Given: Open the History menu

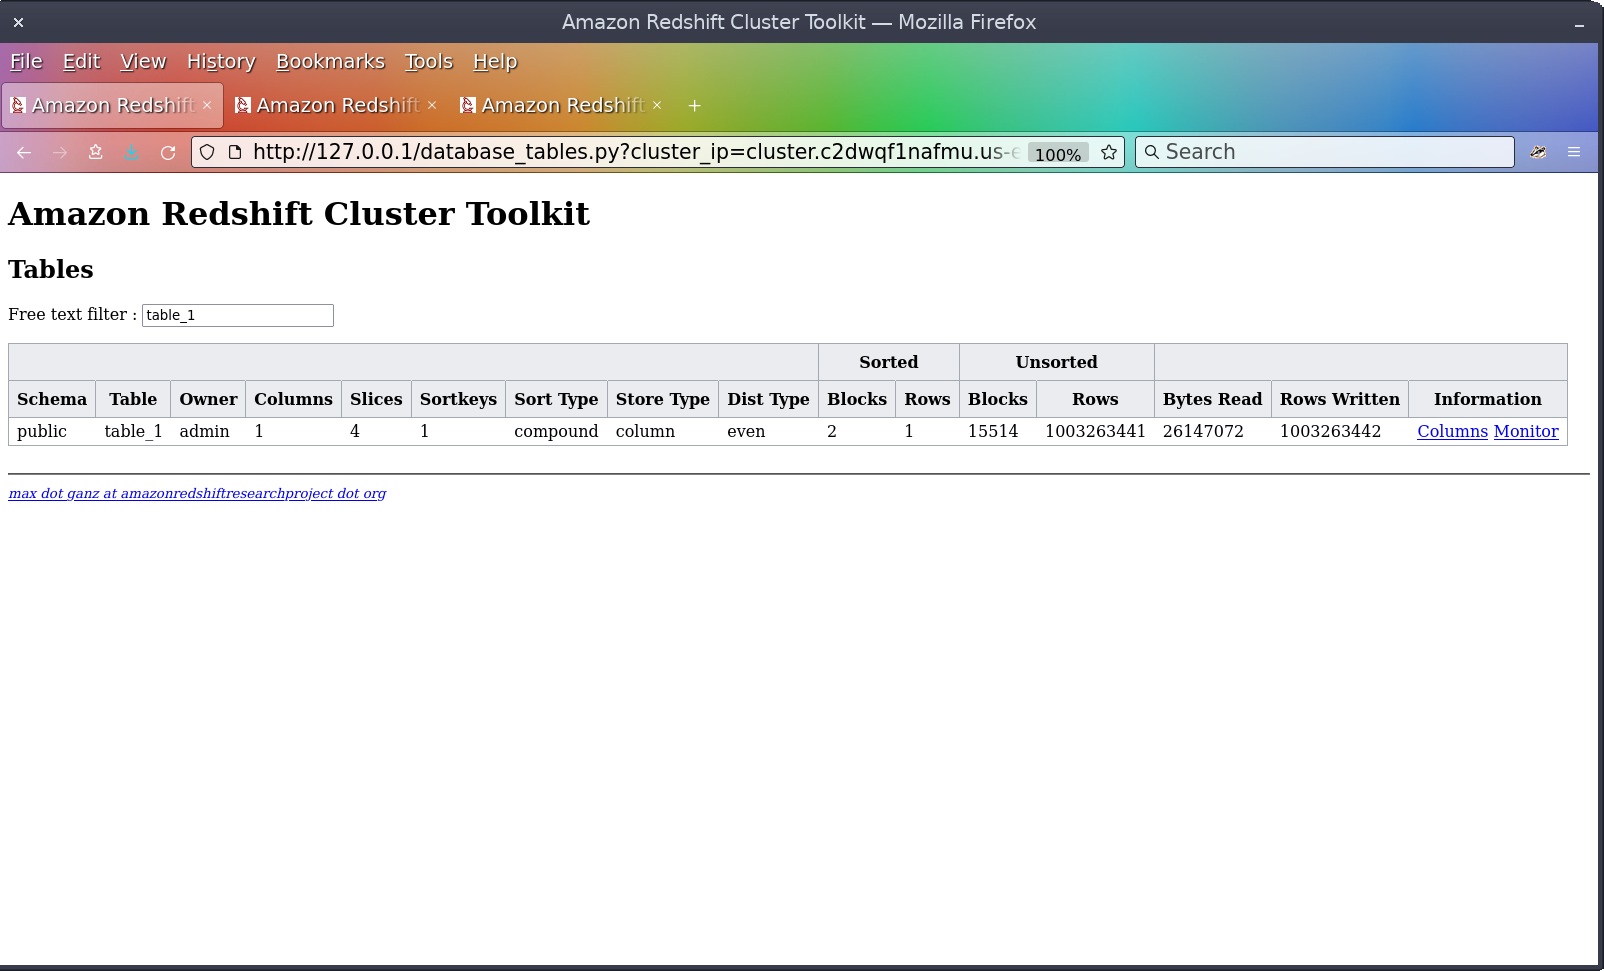Looking at the screenshot, I should pyautogui.click(x=221, y=61).
